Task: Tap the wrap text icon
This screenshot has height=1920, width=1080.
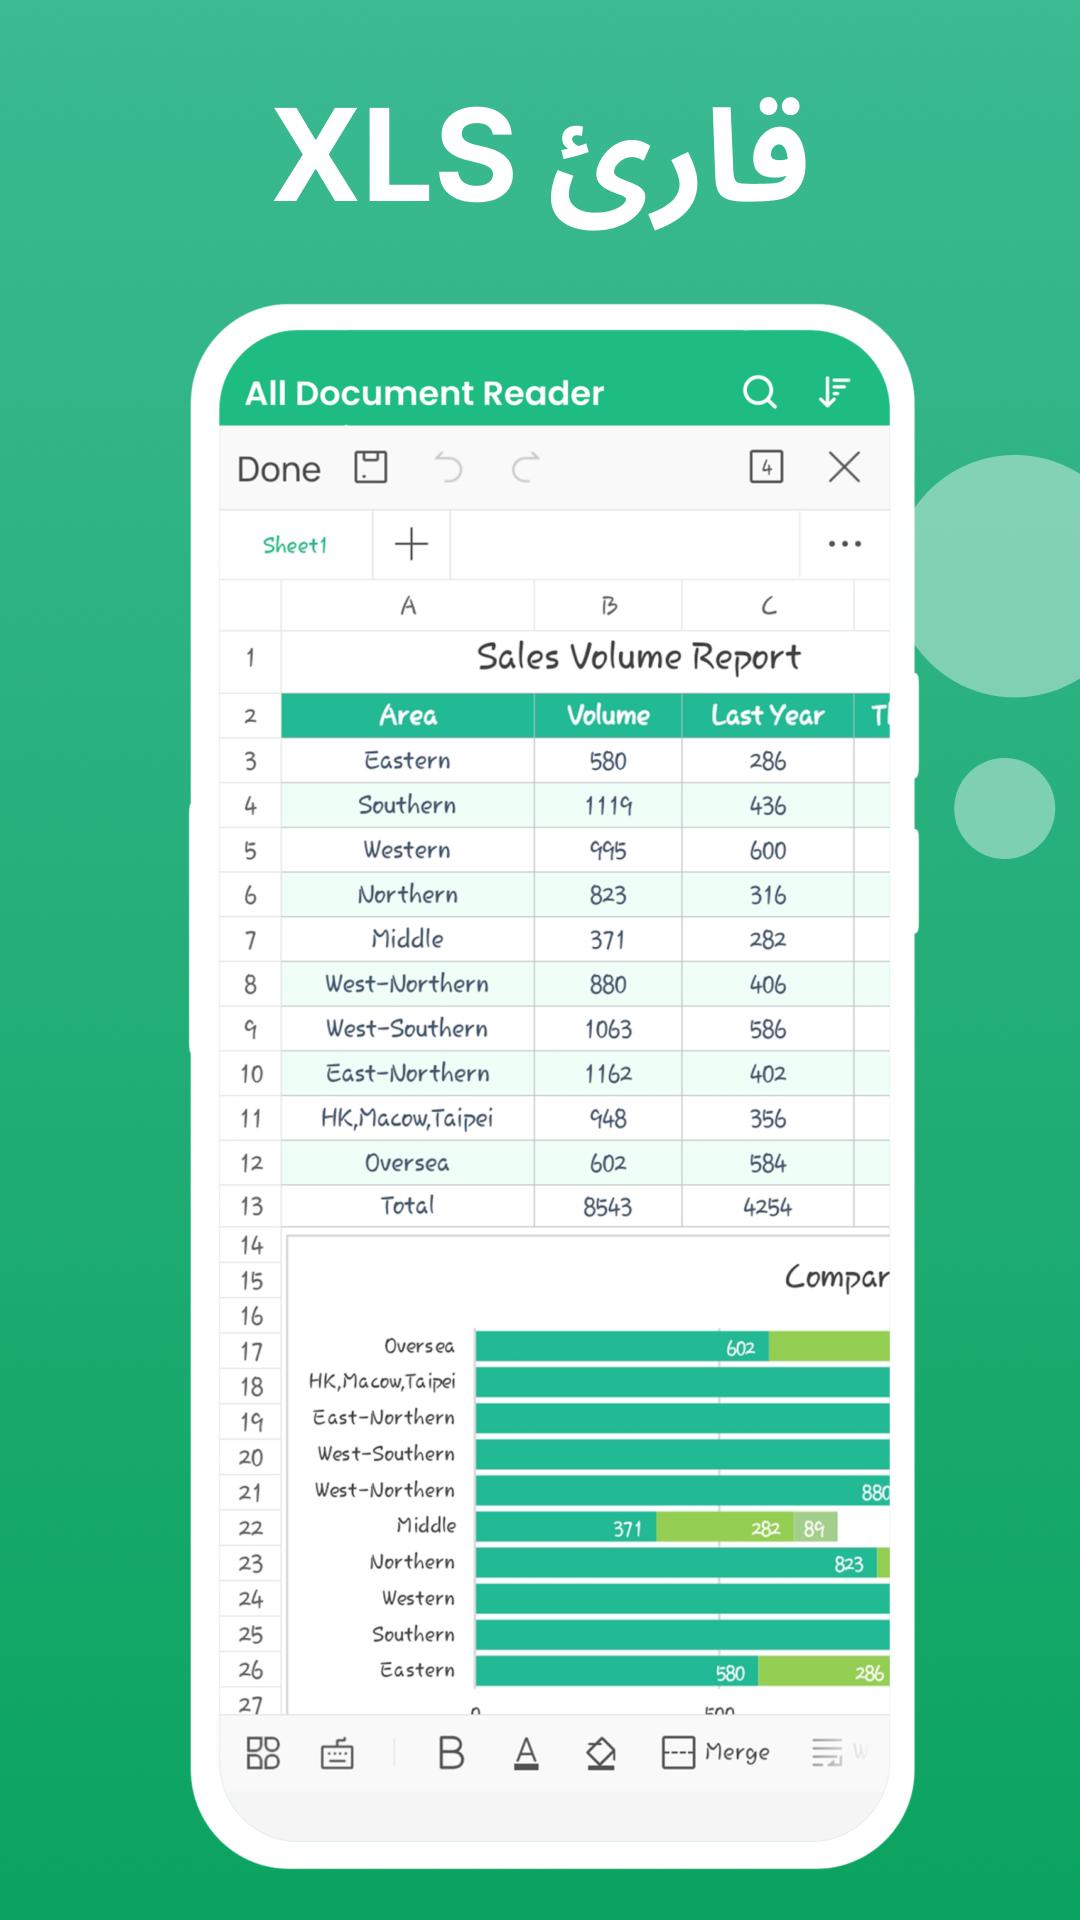Action: 827,1752
